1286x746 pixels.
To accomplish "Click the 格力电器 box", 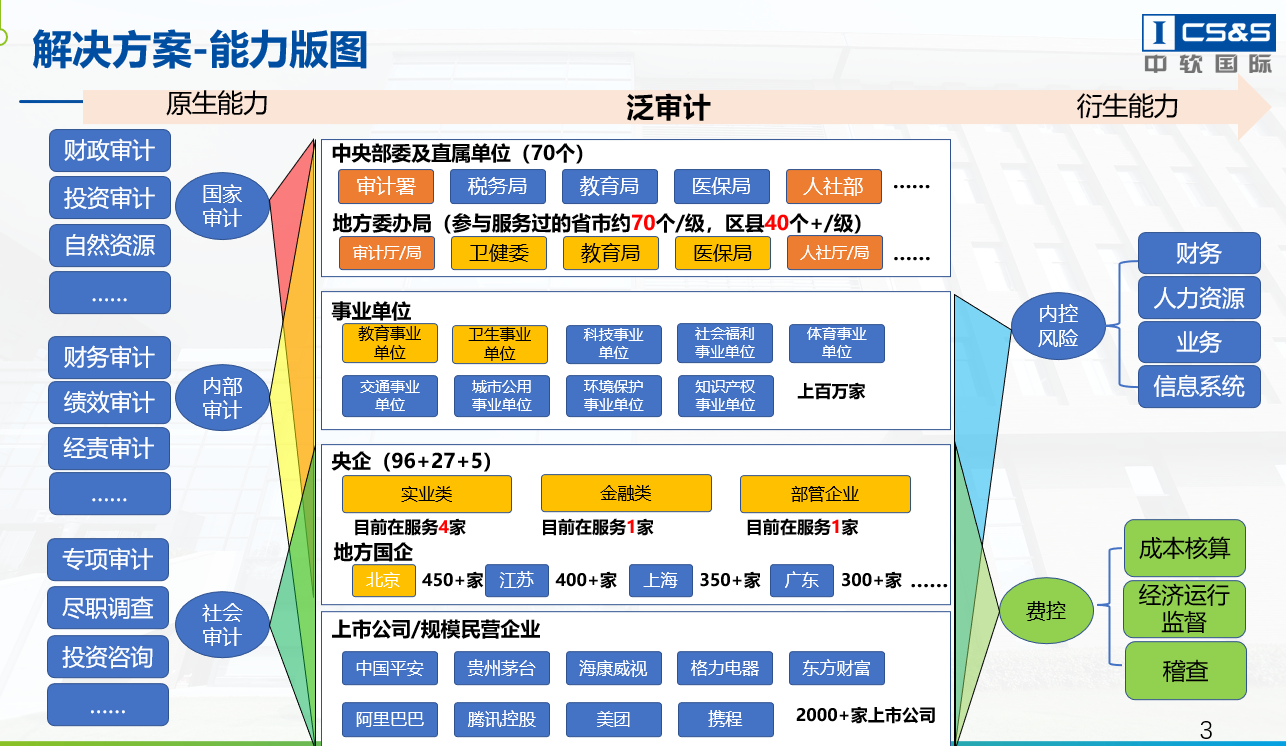I will click(725, 668).
